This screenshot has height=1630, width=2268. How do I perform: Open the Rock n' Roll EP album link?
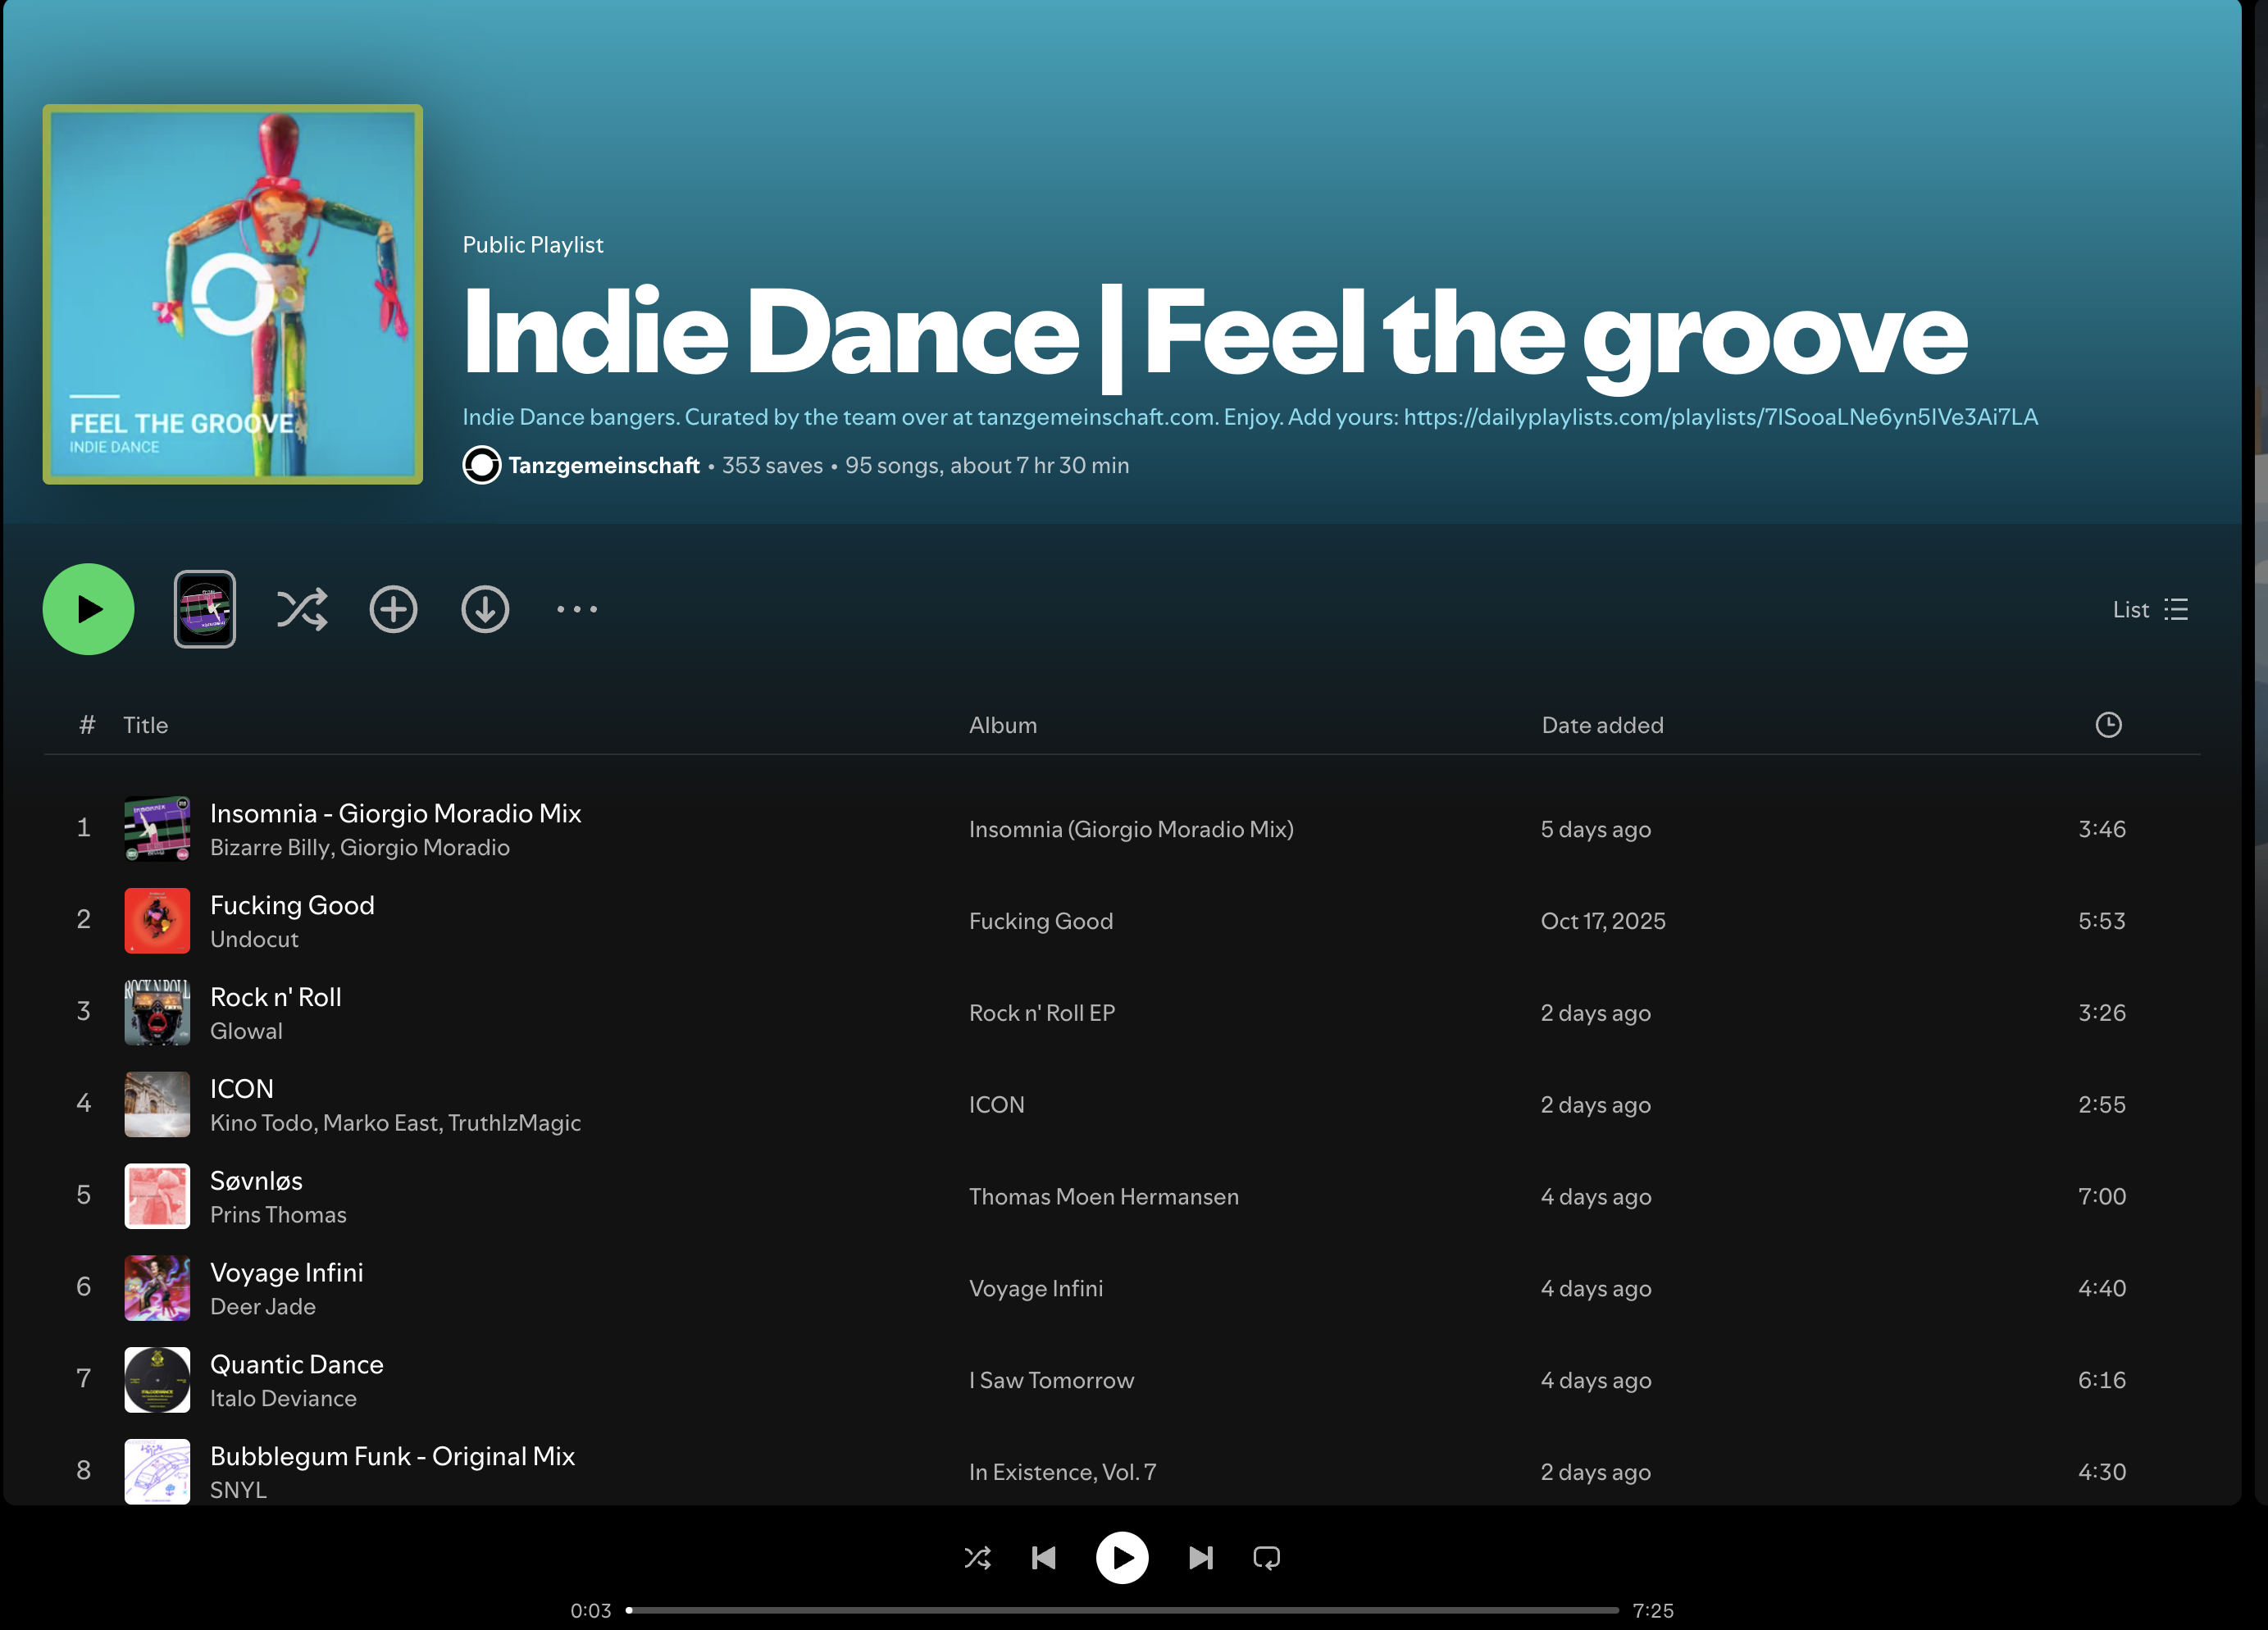1042,1013
